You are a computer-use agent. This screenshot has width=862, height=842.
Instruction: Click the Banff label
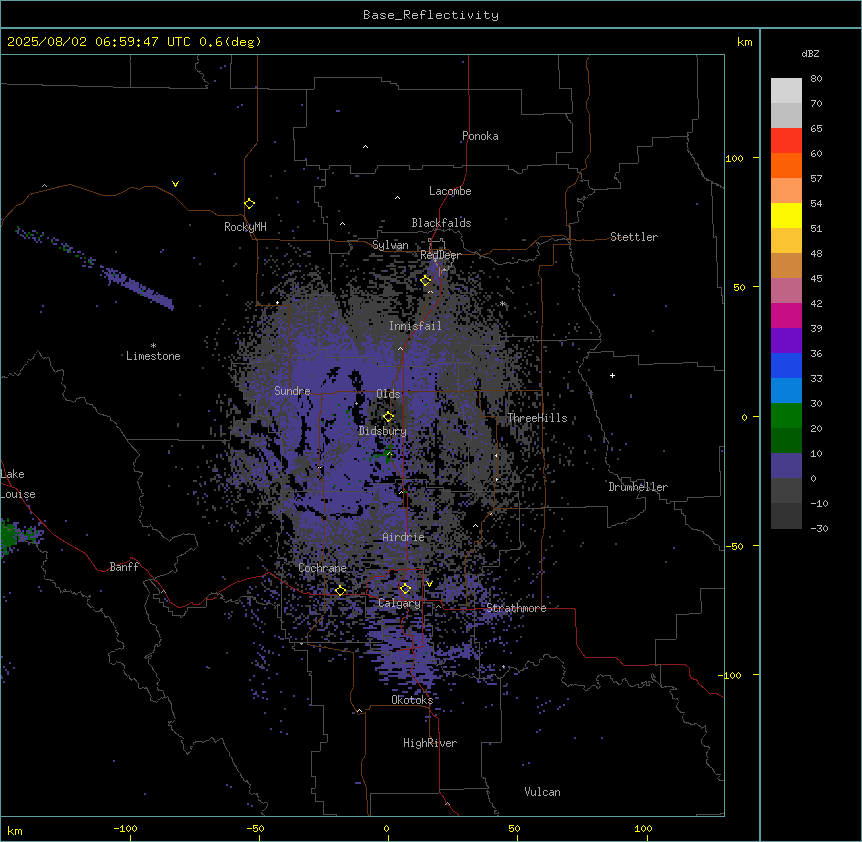coord(124,567)
